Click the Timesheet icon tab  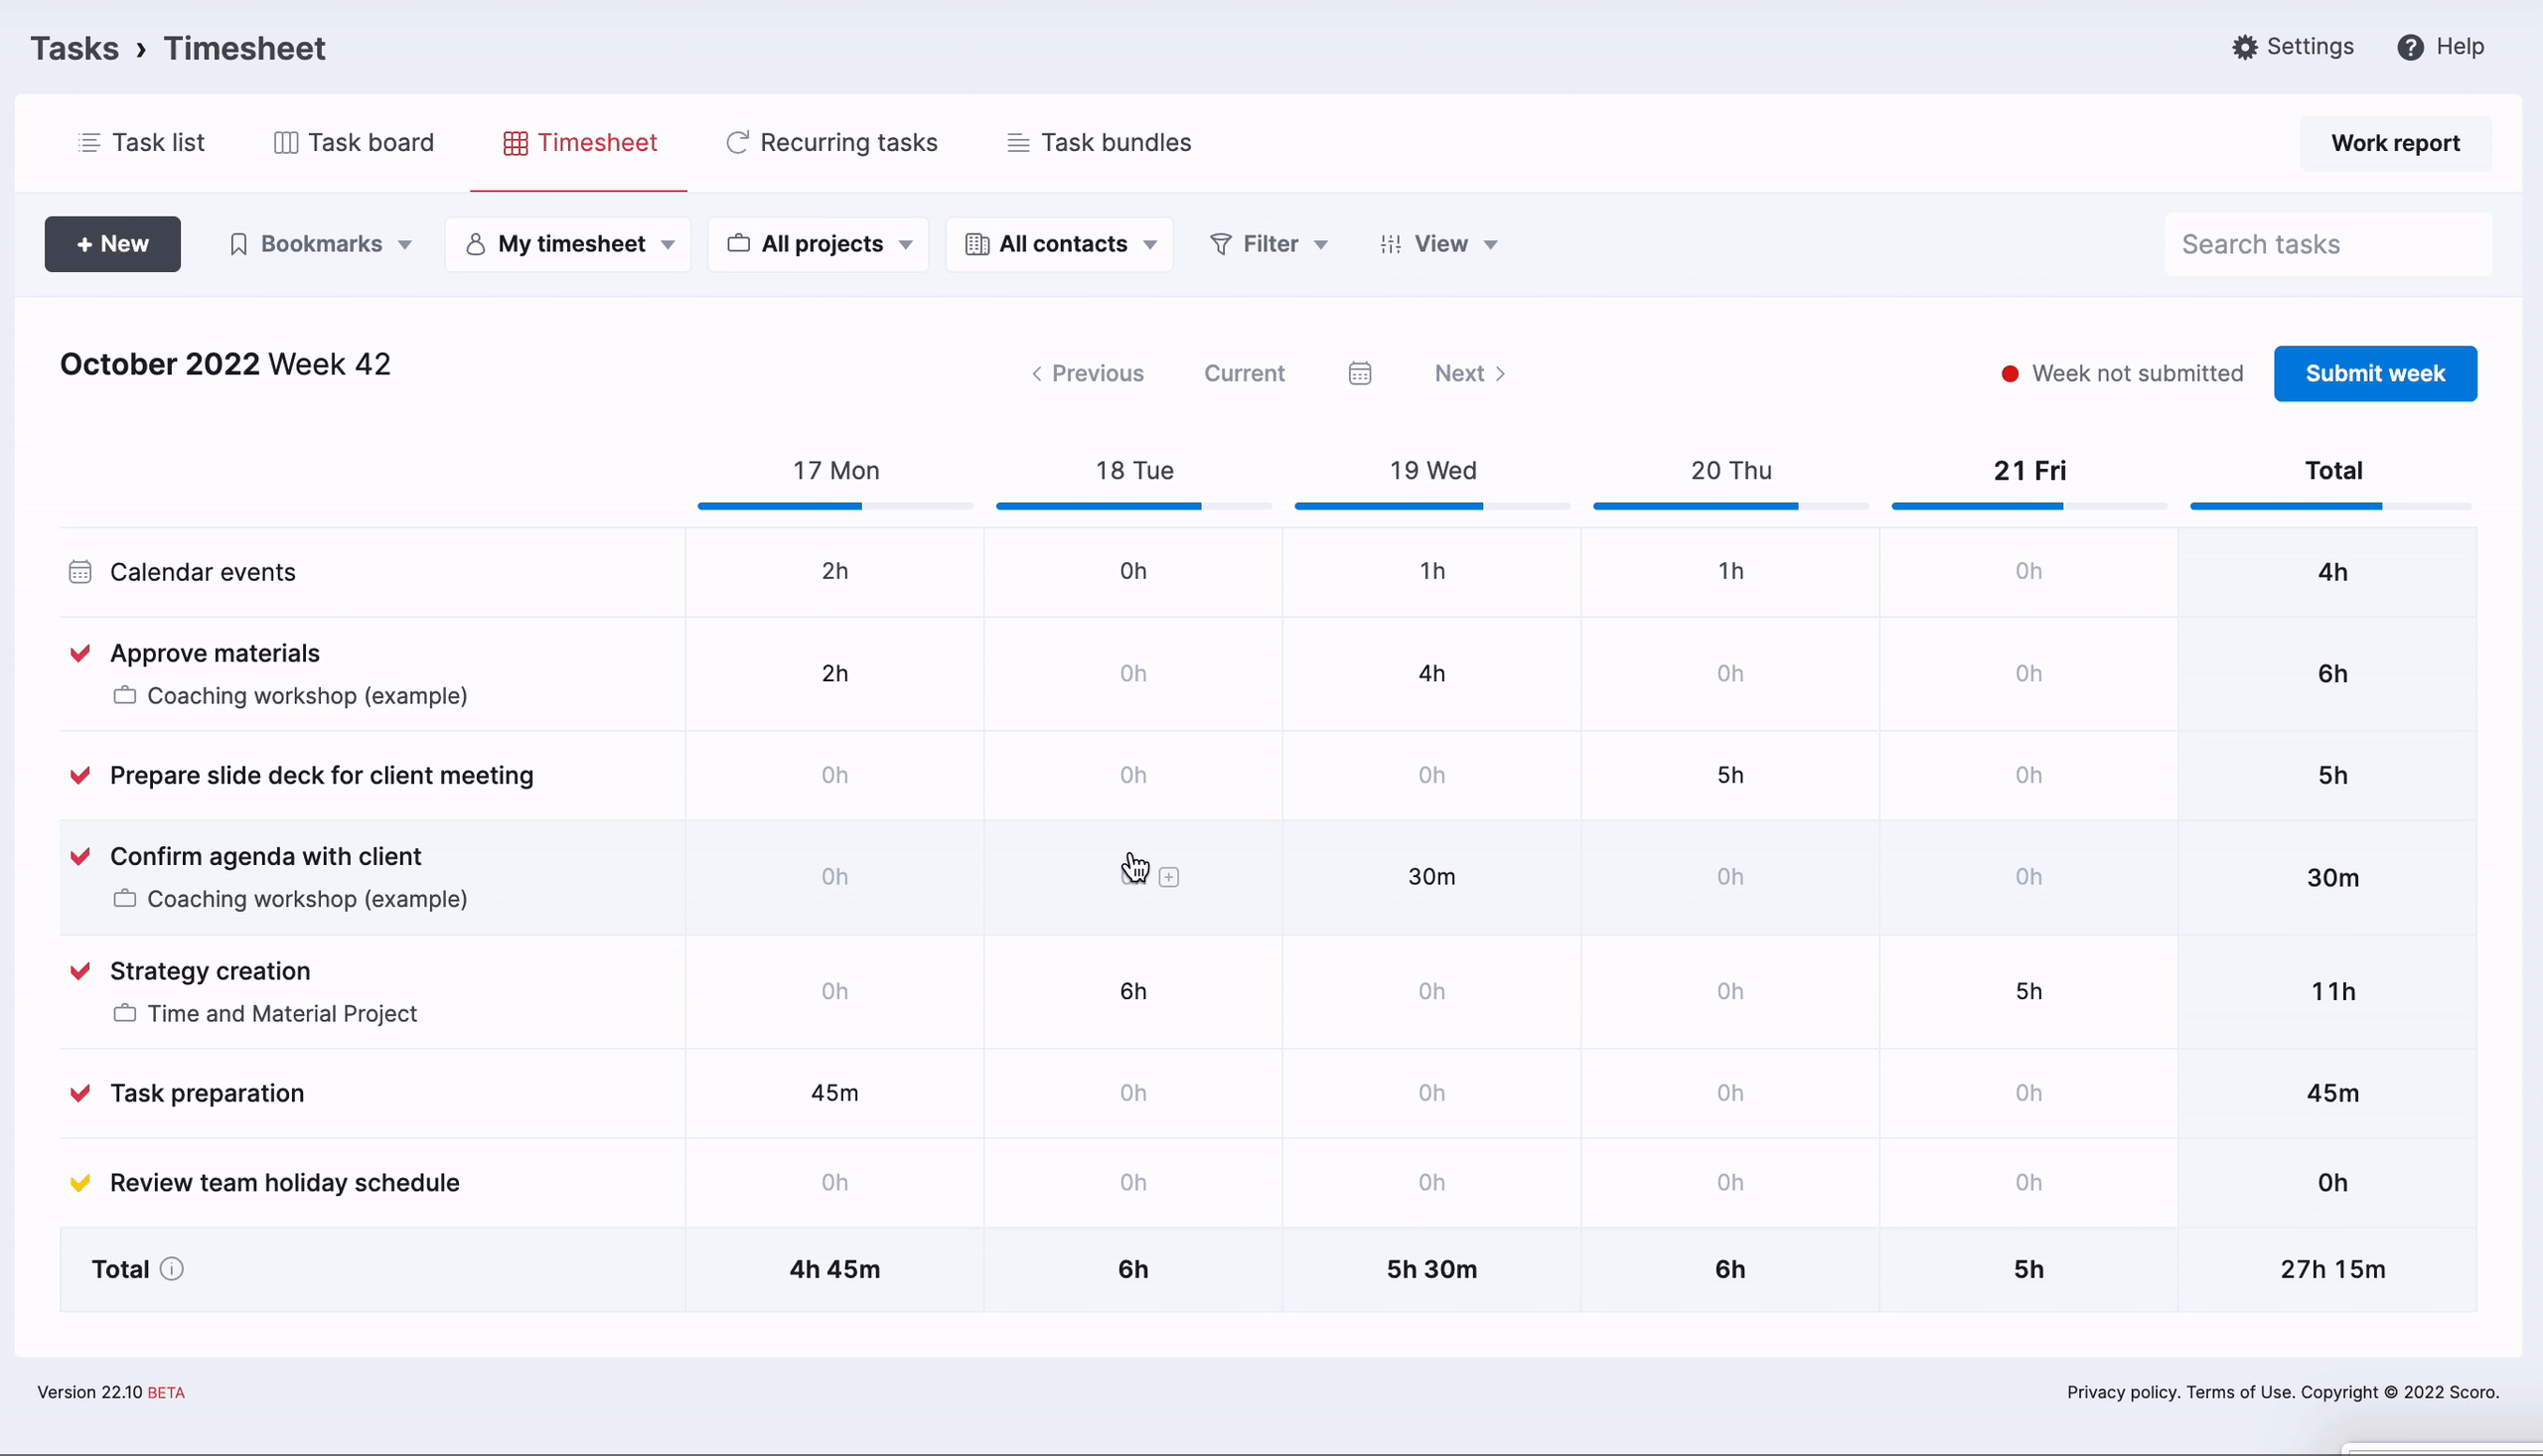[x=578, y=141]
